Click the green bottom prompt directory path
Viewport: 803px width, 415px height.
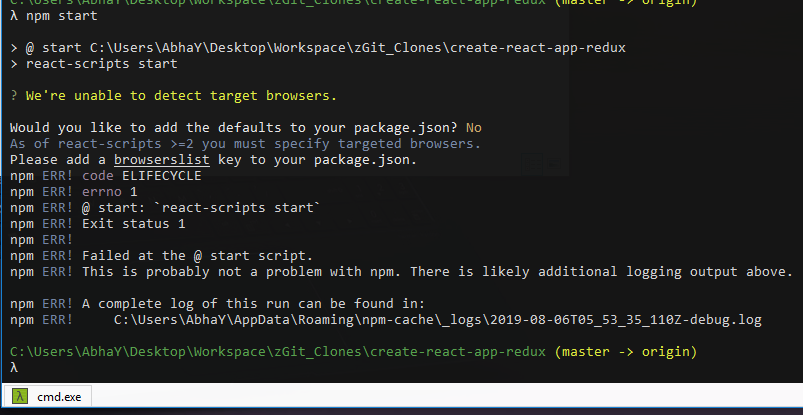(x=278, y=352)
